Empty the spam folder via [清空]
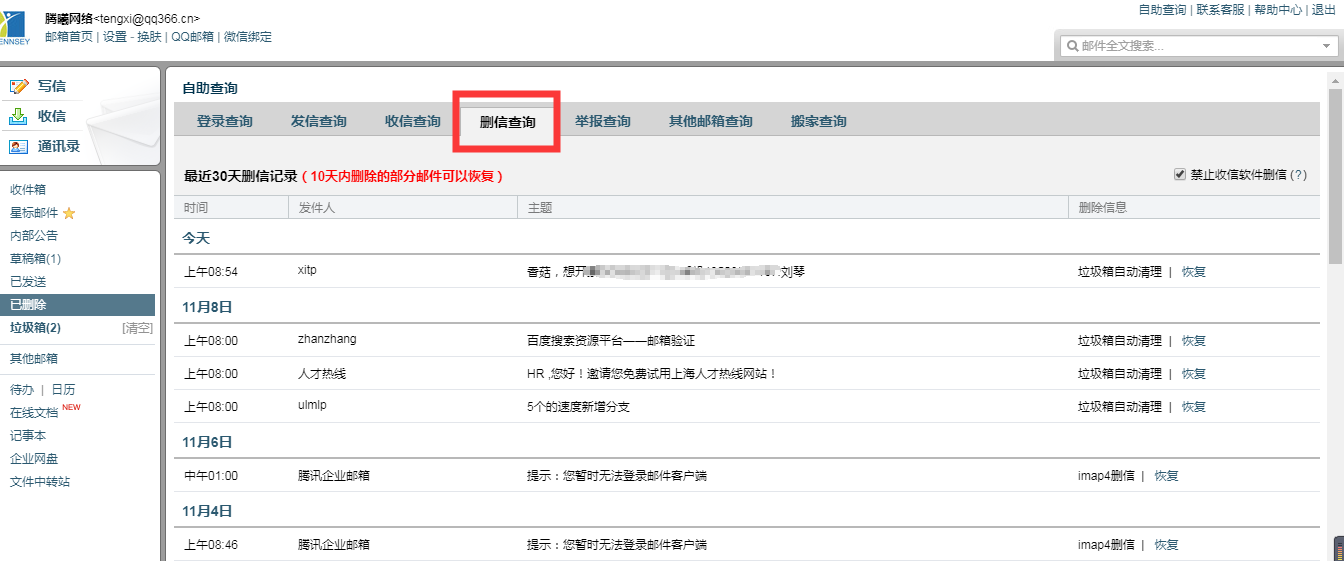 pos(137,328)
